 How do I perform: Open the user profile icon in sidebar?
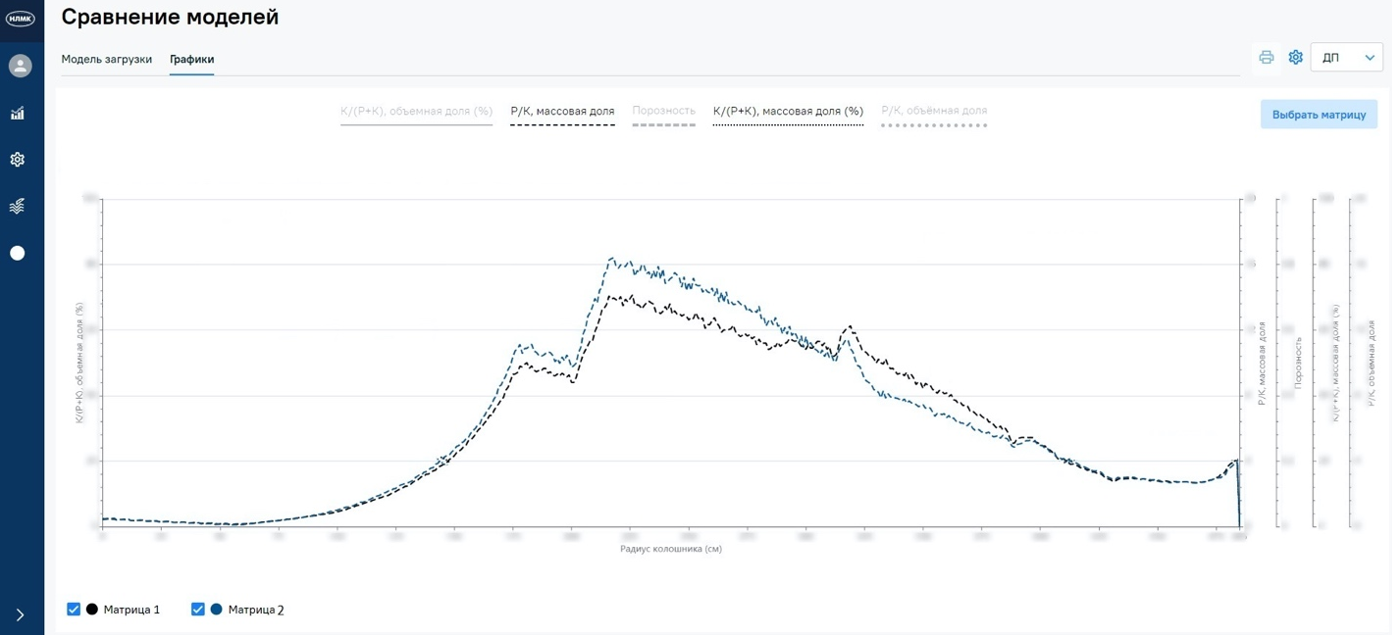18,66
